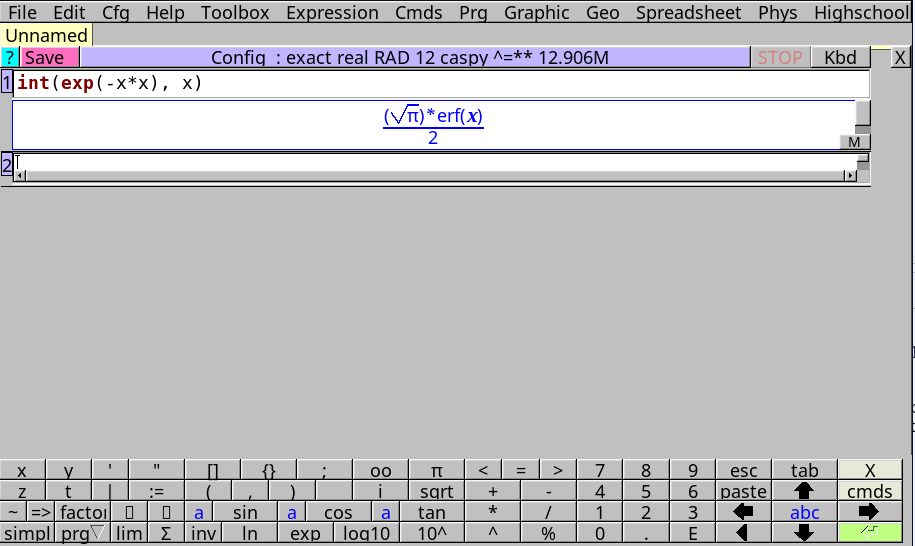Open the Edit menu

click(69, 12)
